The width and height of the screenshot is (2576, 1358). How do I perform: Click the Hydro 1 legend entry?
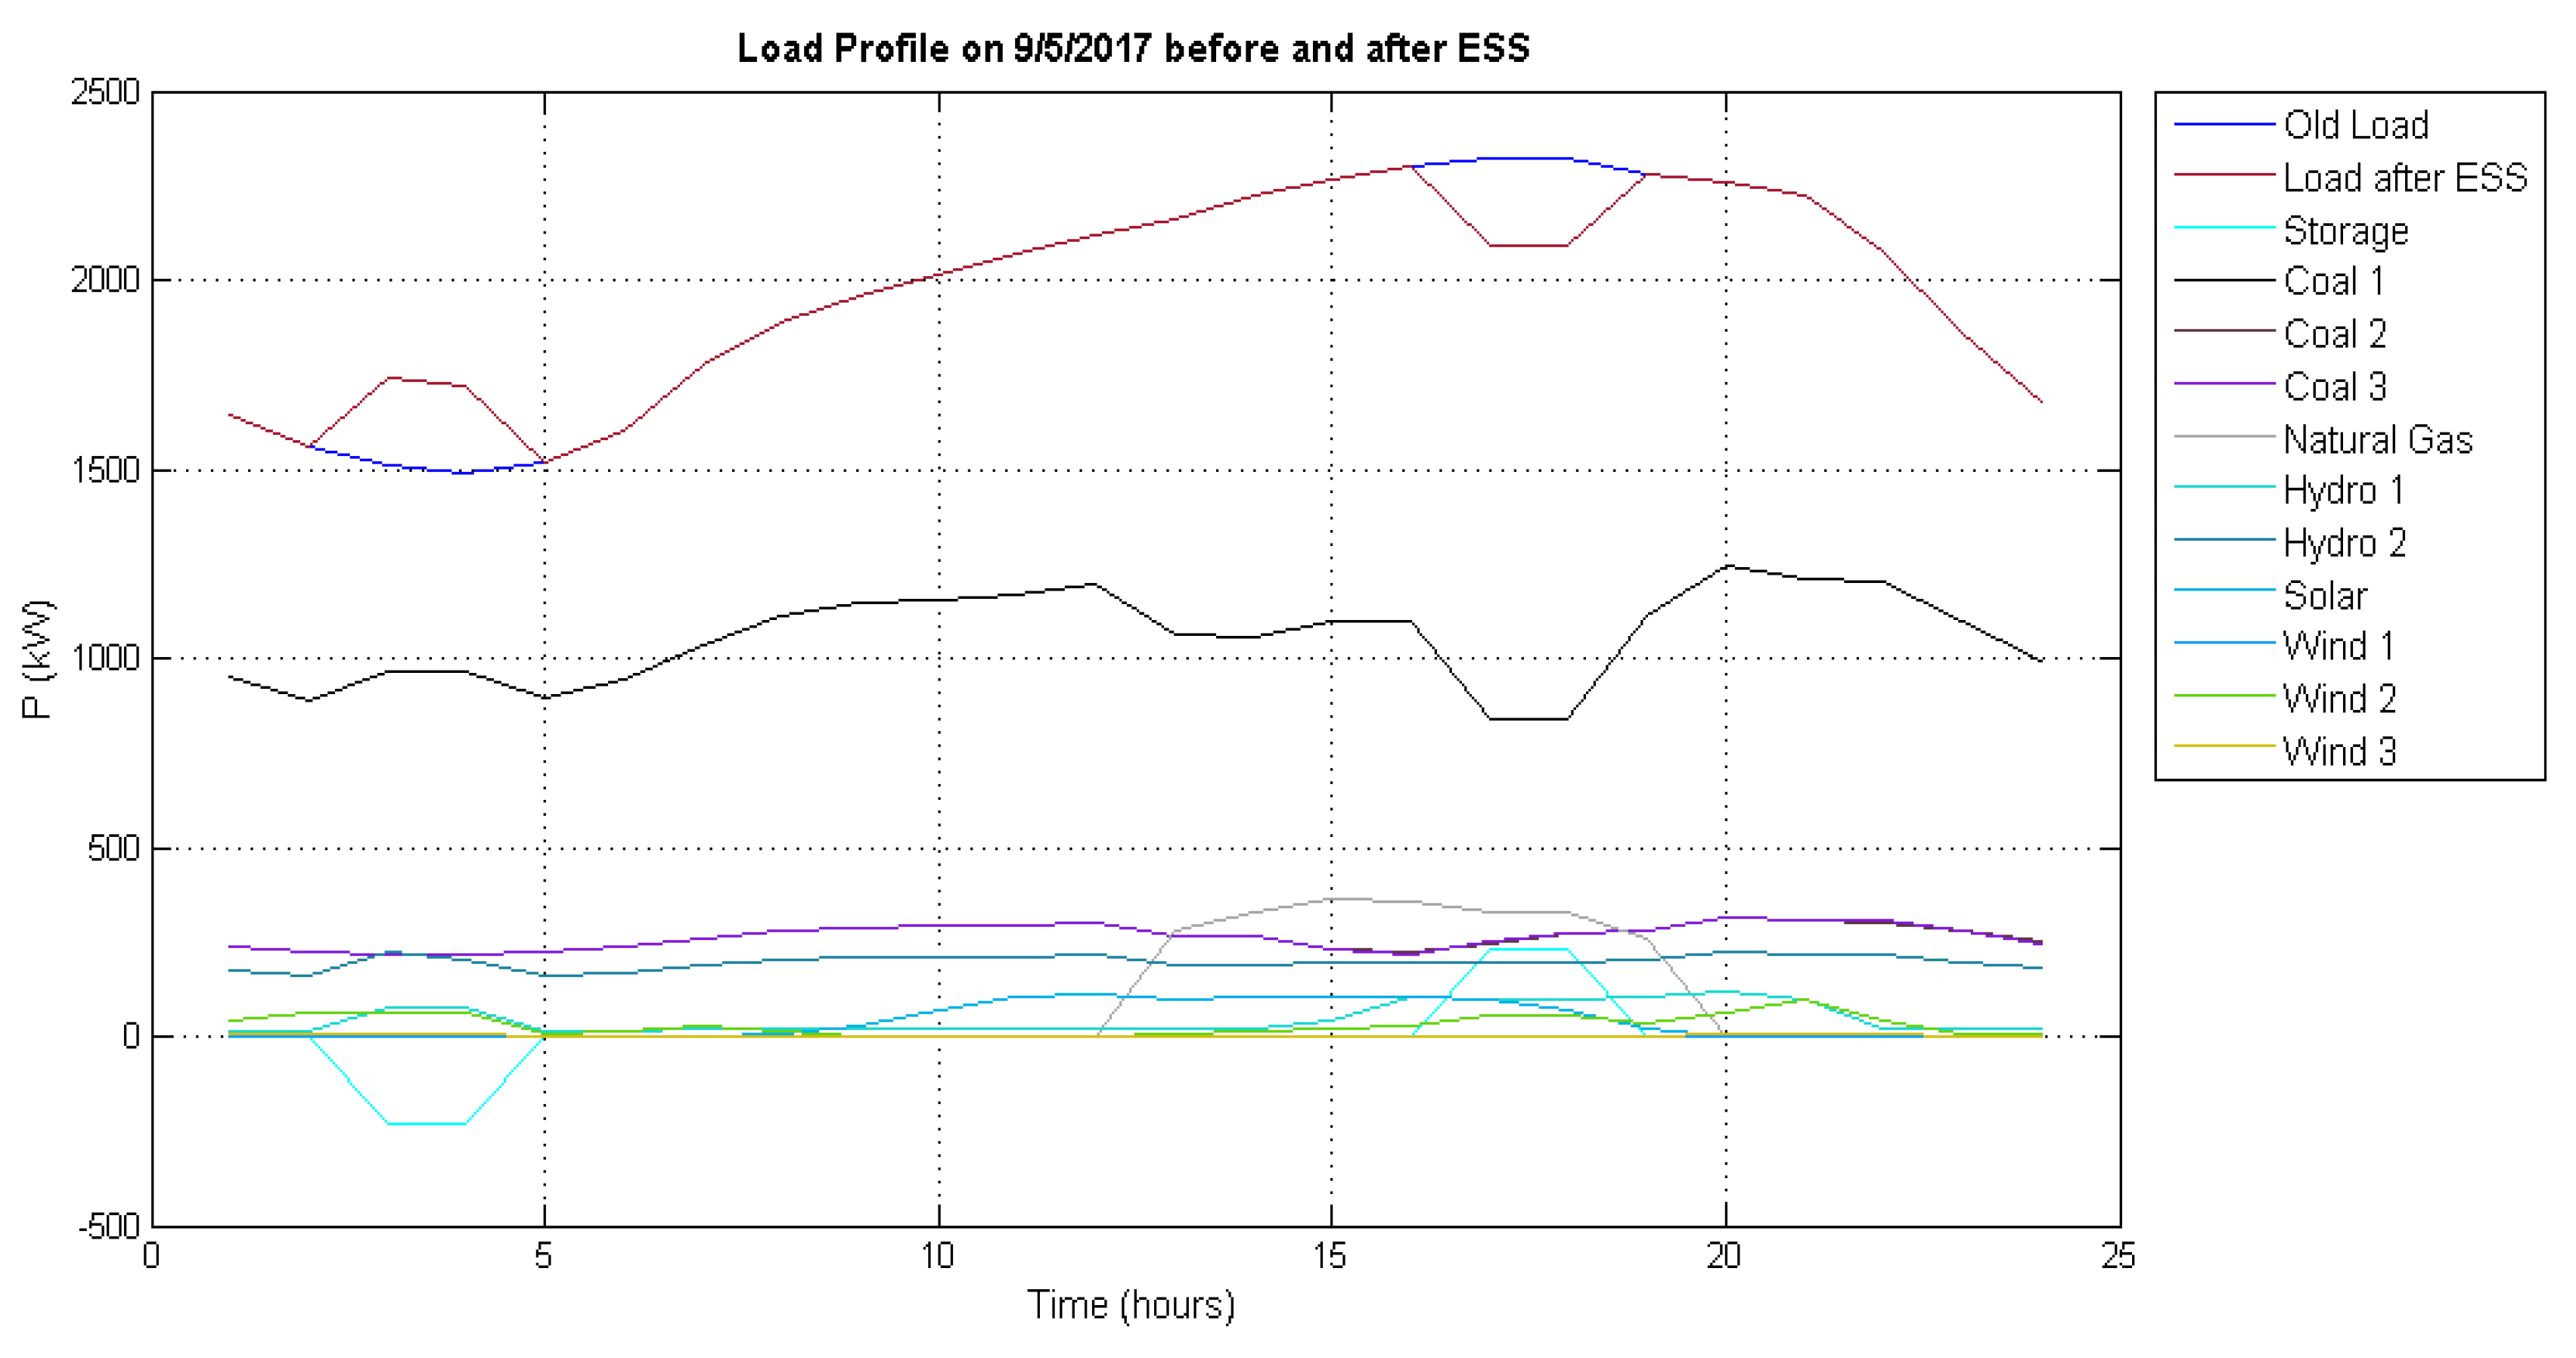(x=2342, y=490)
